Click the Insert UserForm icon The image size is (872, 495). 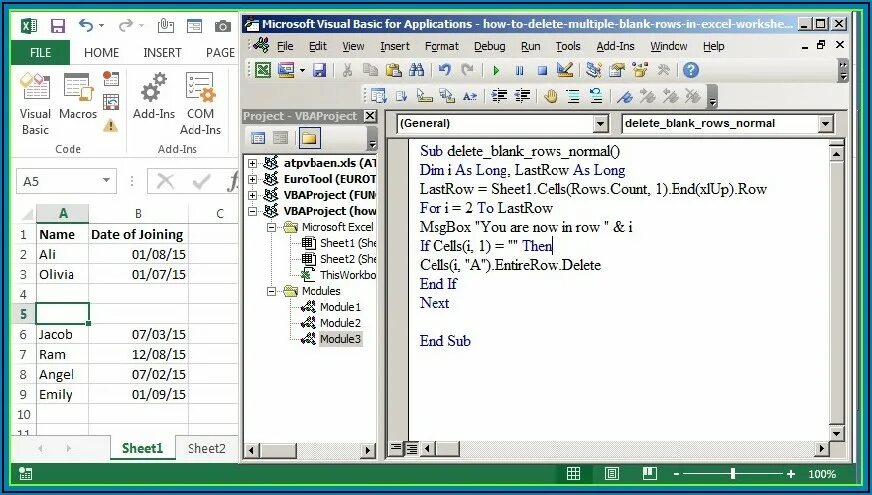coord(286,70)
